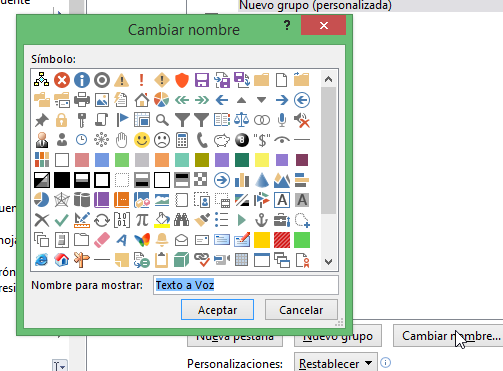Image resolution: width=503 pixels, height=371 pixels.
Task: Choose the warning triangle symbol
Action: [122, 80]
